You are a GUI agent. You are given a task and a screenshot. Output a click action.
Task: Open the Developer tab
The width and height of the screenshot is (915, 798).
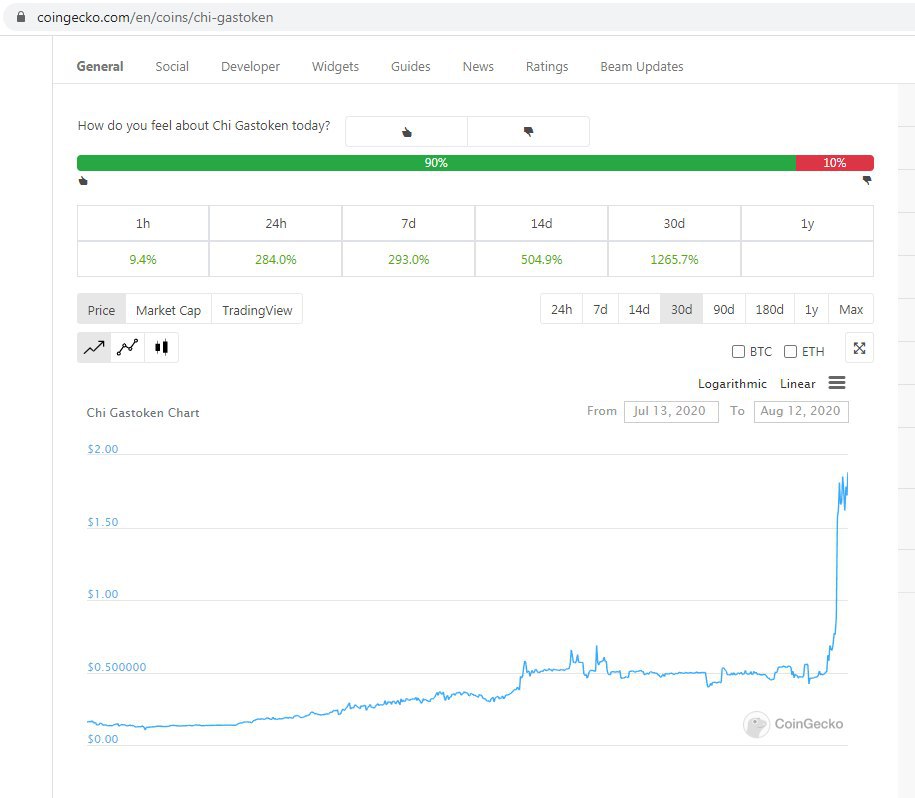click(250, 66)
